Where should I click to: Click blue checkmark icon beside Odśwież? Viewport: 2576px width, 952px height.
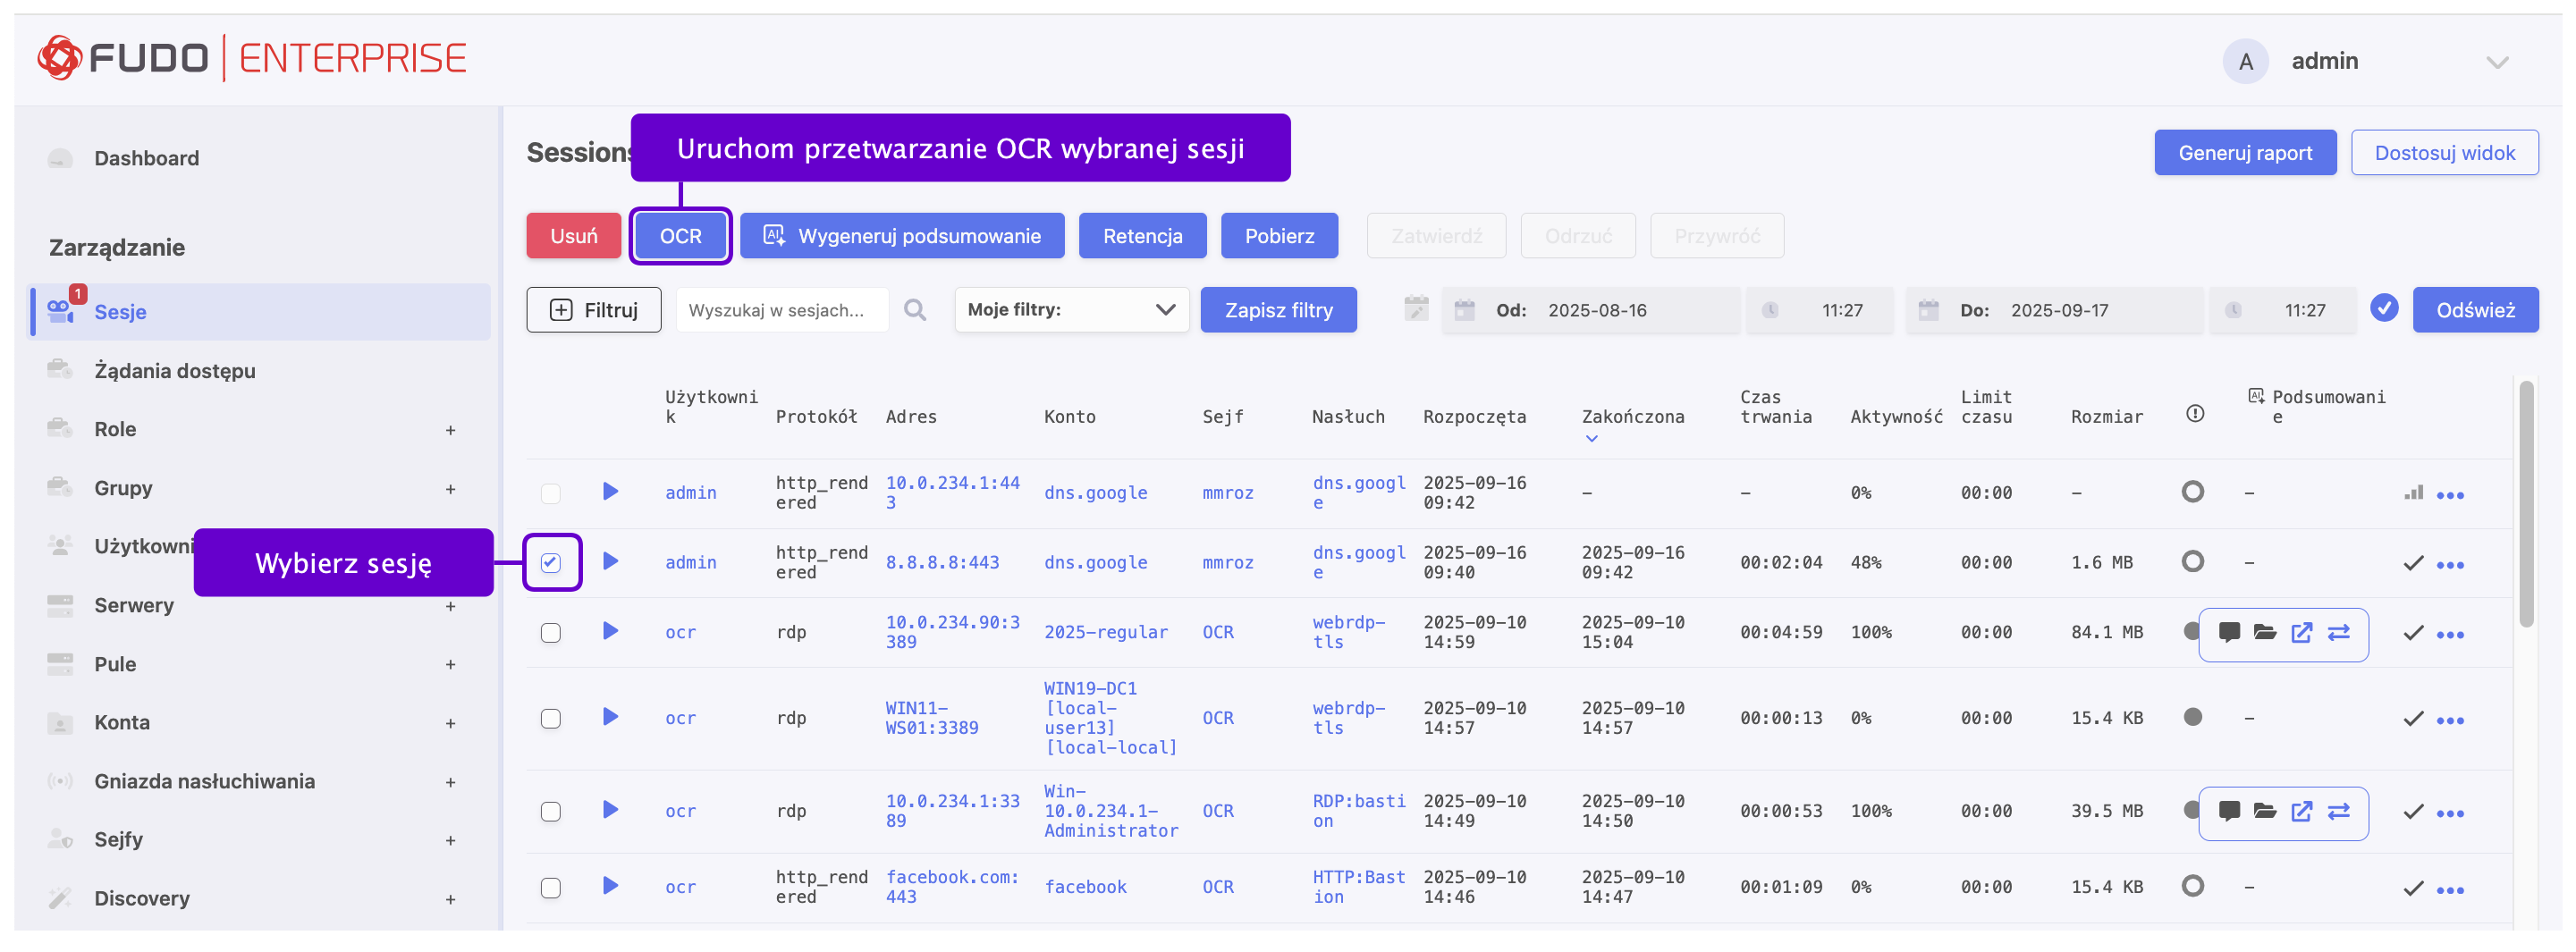click(2384, 309)
